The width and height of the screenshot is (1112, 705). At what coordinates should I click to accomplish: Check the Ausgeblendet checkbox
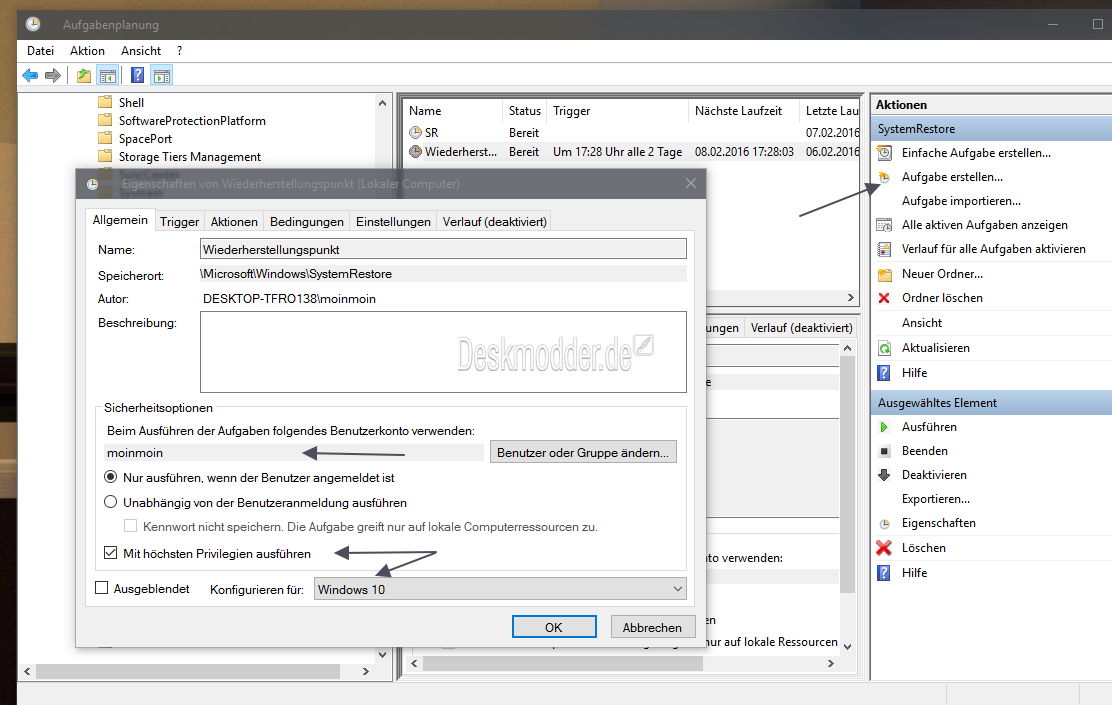click(101, 588)
